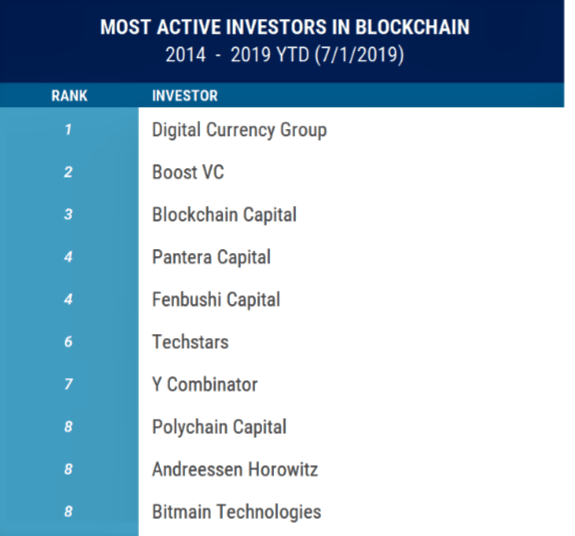Screen dimensions: 575x536
Task: Click Y Combinator investor name
Action: [205, 385]
